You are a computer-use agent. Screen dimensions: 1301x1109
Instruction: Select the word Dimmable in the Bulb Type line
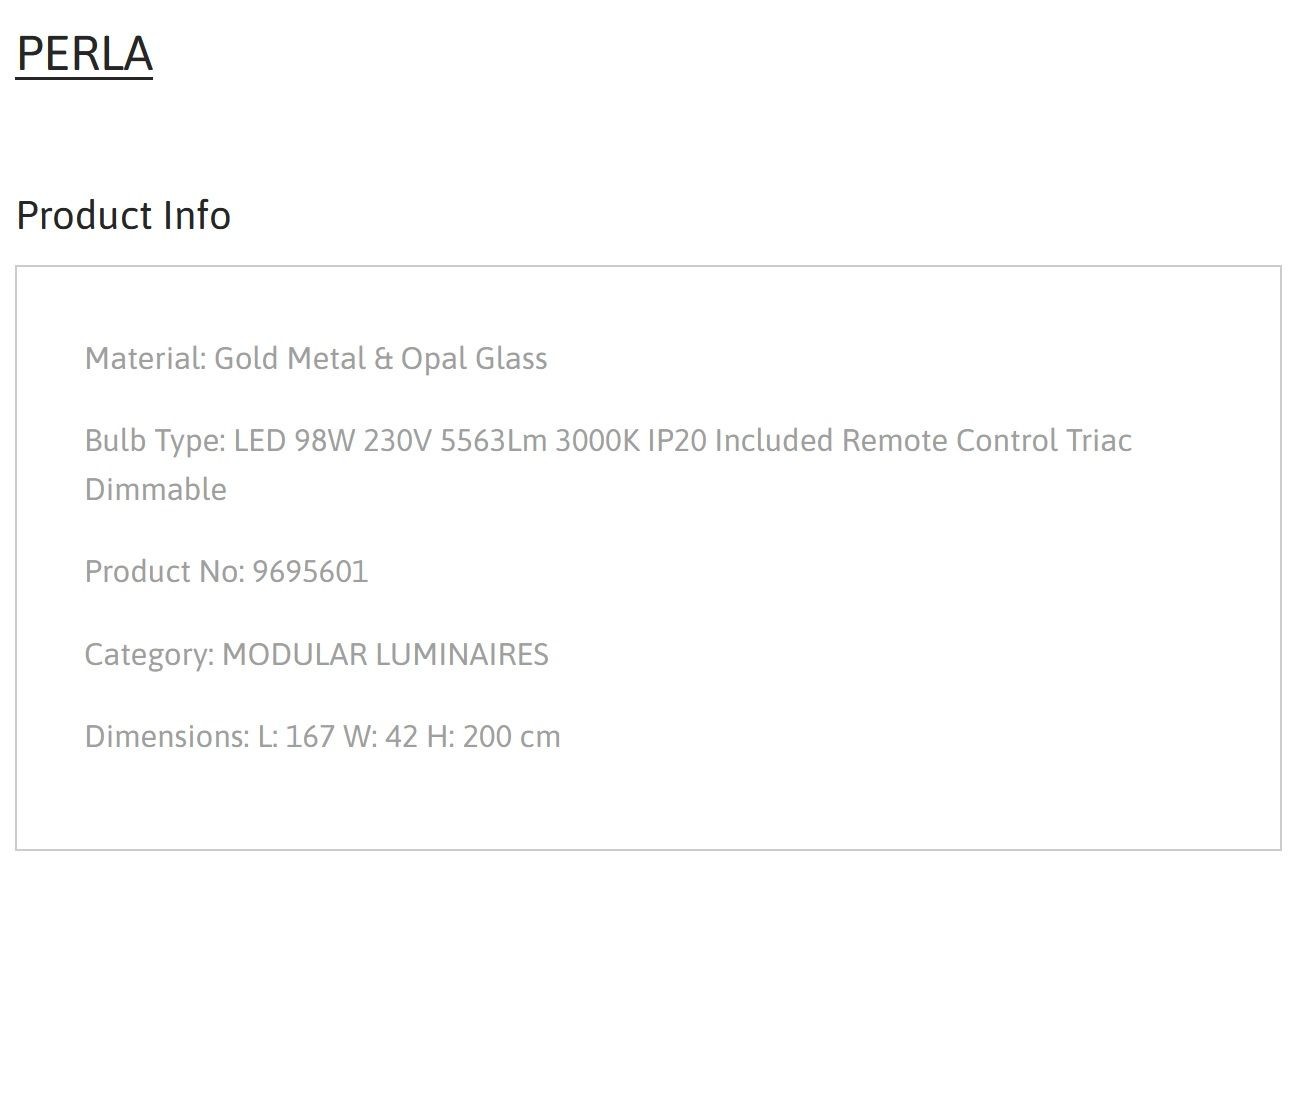tap(156, 489)
